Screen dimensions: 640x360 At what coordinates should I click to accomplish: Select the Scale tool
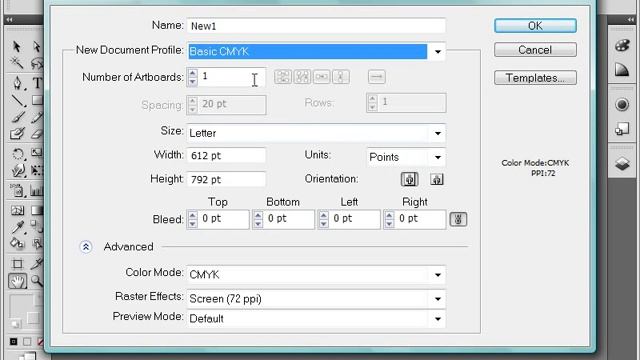pyautogui.click(x=37, y=153)
